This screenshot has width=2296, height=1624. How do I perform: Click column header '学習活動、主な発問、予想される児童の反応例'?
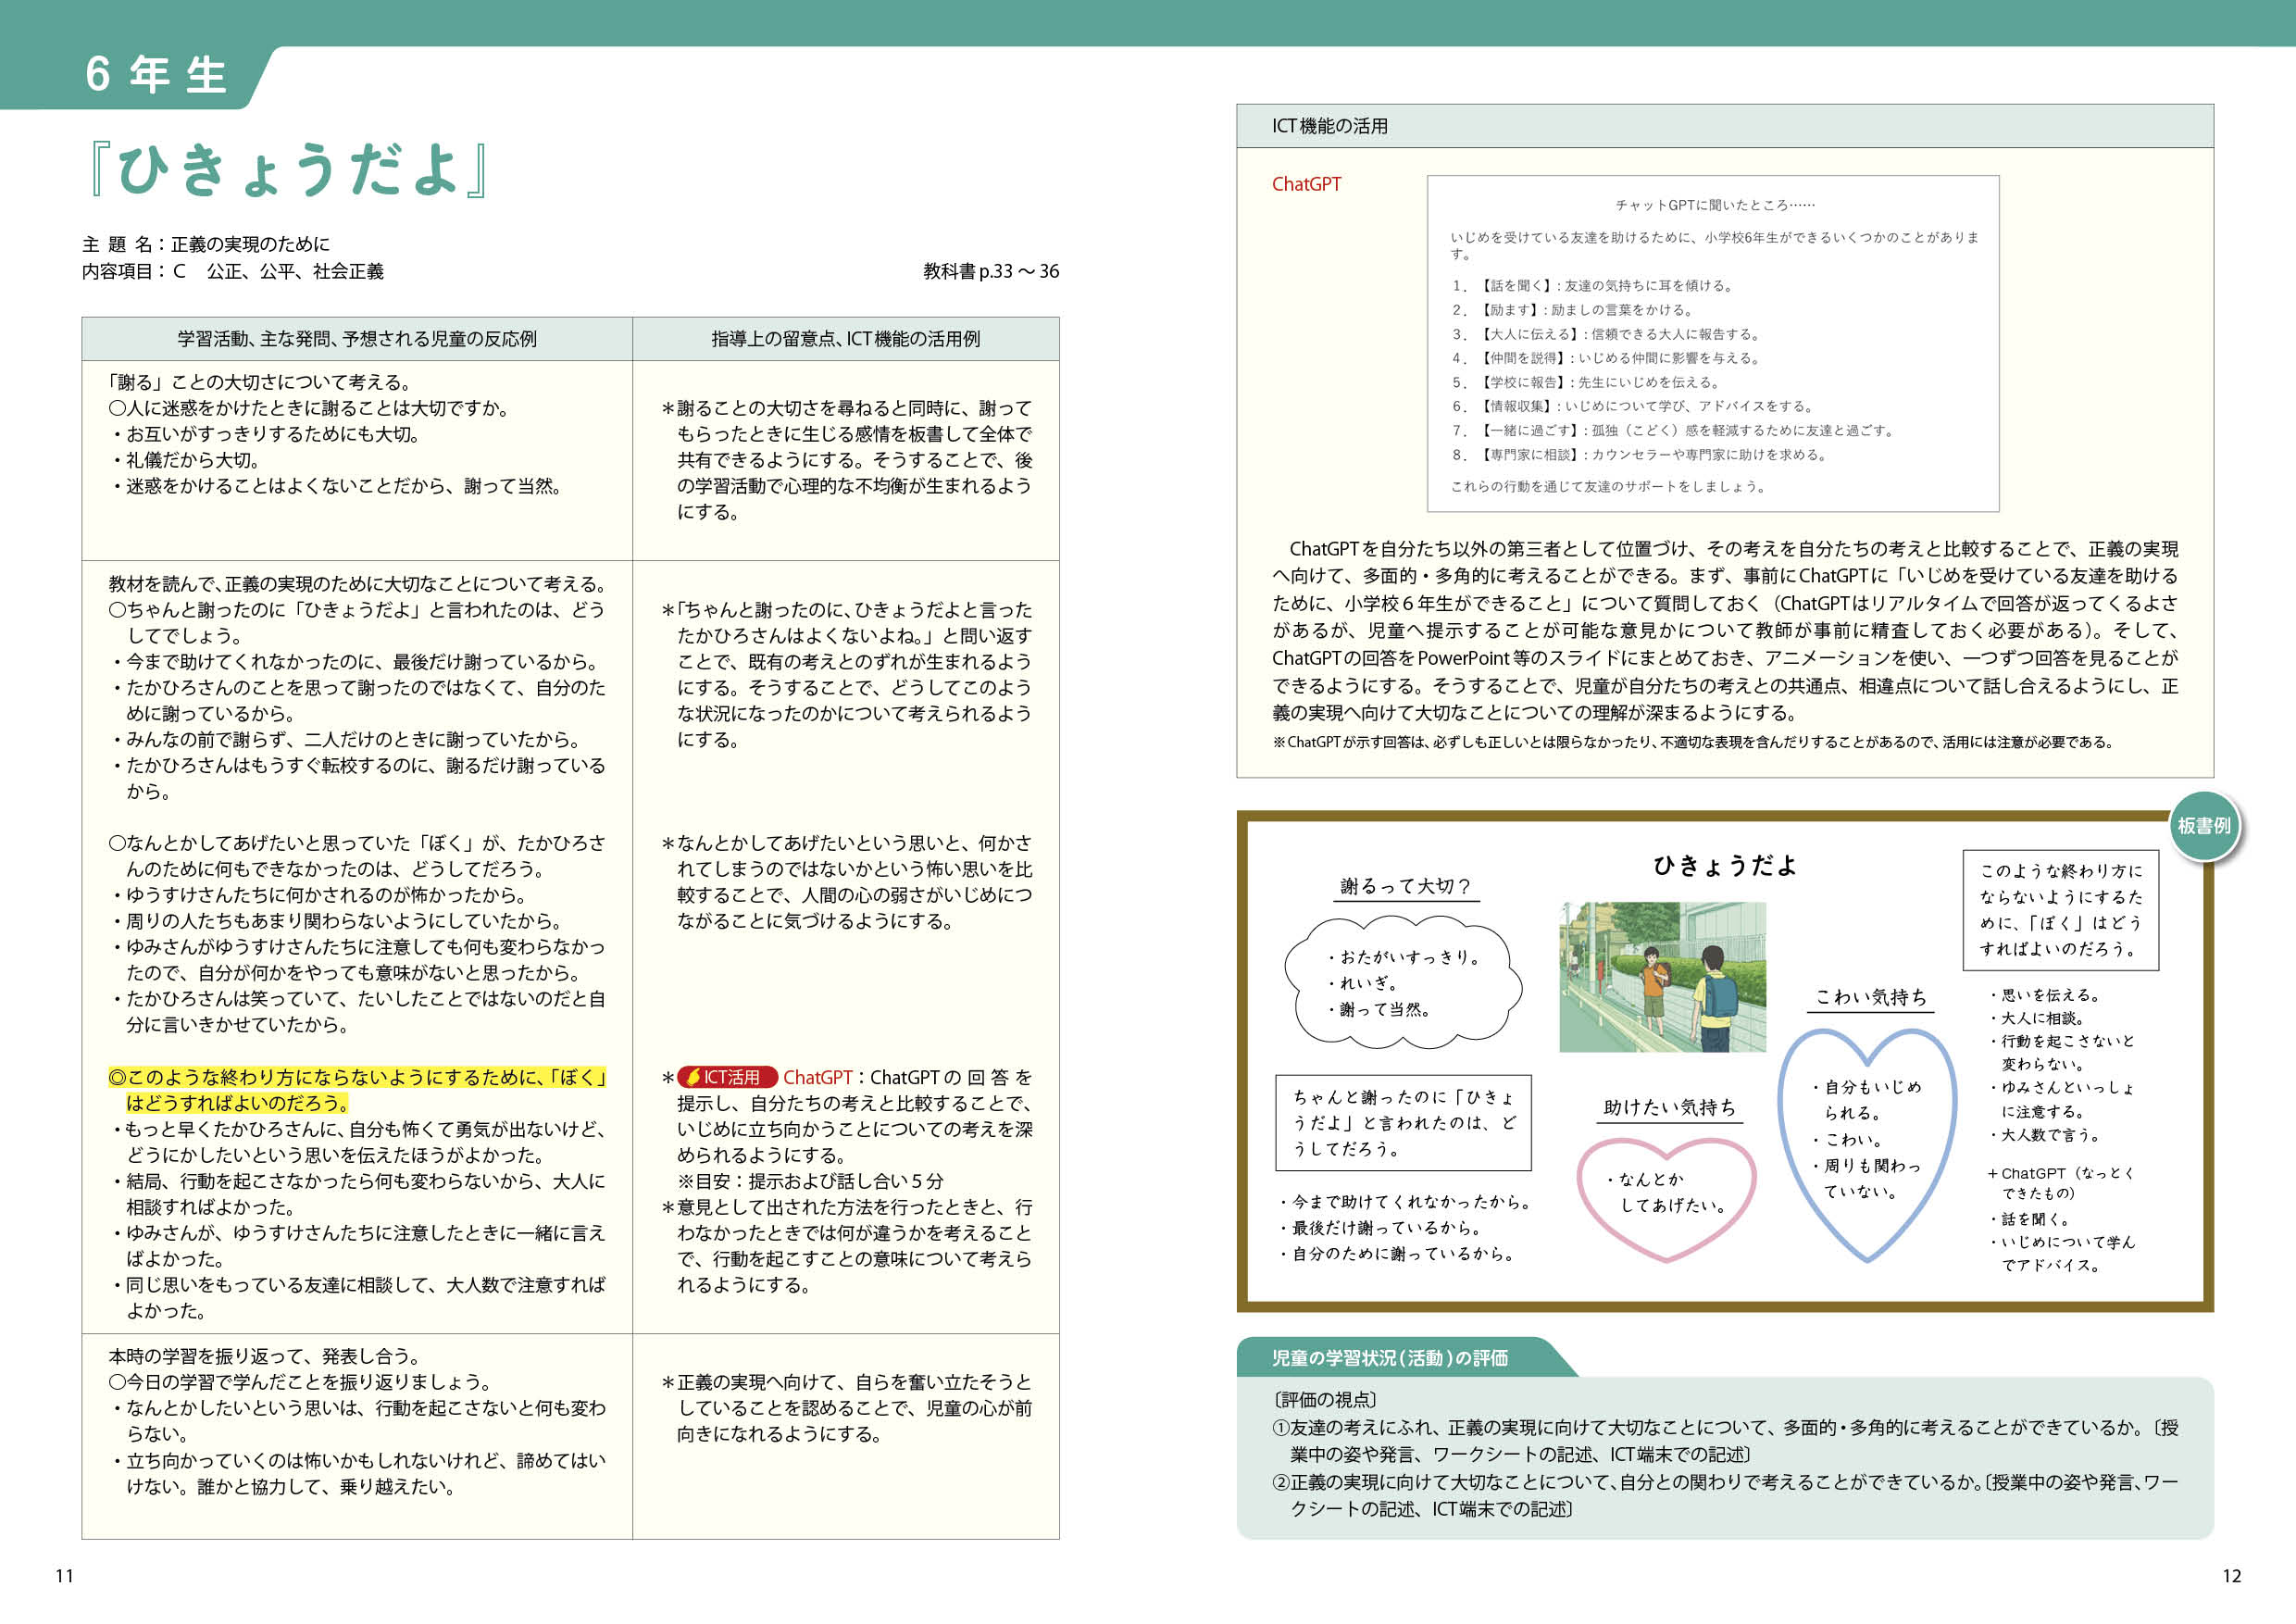tap(357, 339)
